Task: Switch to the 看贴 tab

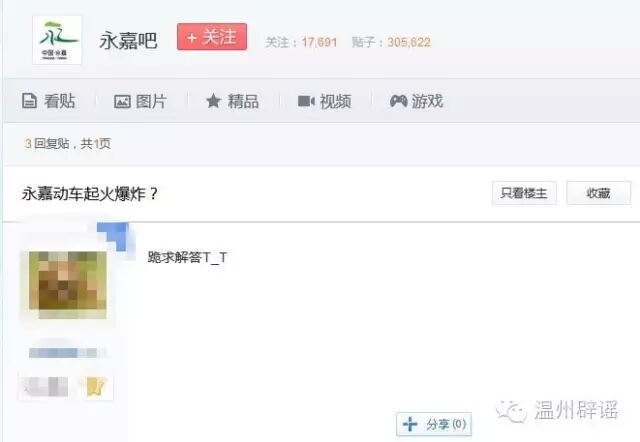Action: pyautogui.click(x=48, y=101)
